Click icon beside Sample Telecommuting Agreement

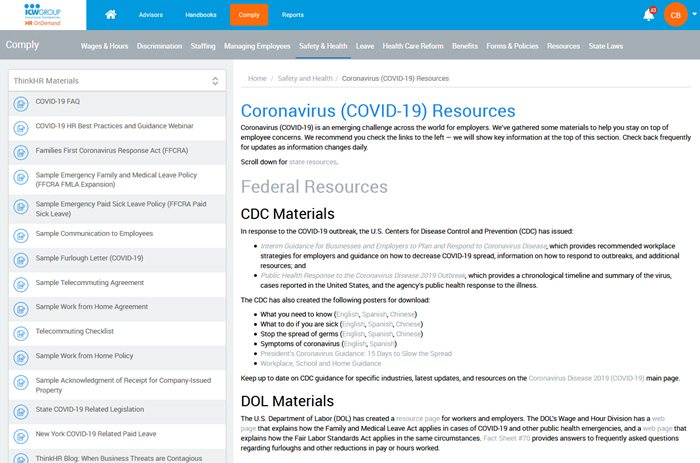point(21,285)
